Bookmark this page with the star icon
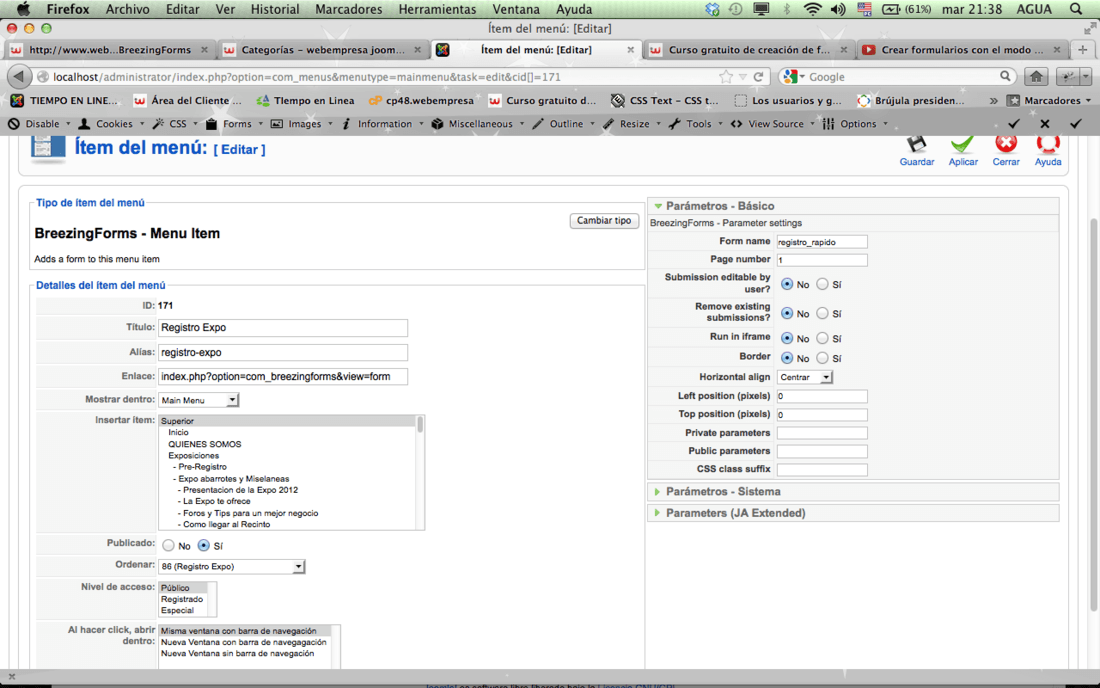Screen dimensions: 1100x688 726,76
